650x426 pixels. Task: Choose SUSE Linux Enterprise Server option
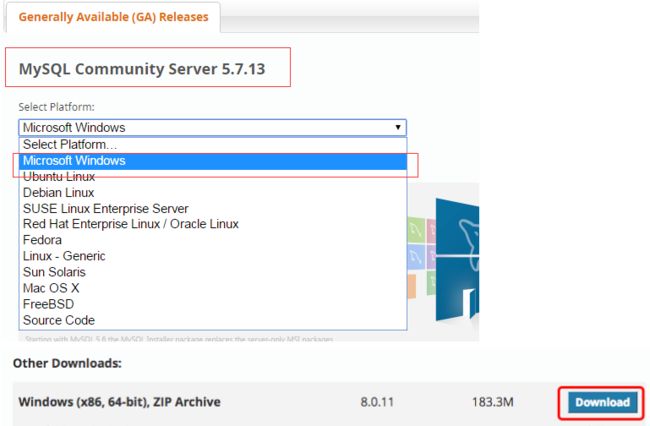(213, 208)
